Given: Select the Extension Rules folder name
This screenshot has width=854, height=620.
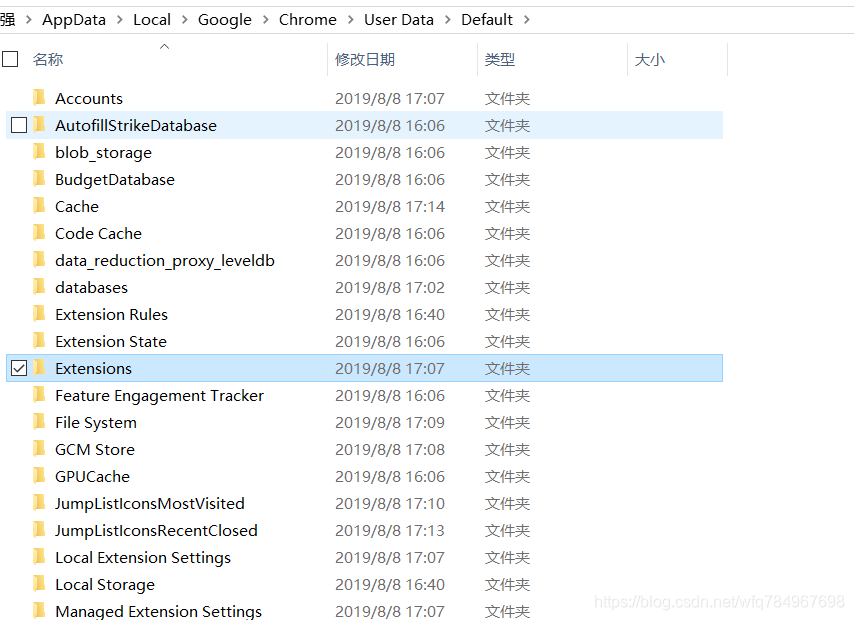Looking at the screenshot, I should (x=112, y=315).
